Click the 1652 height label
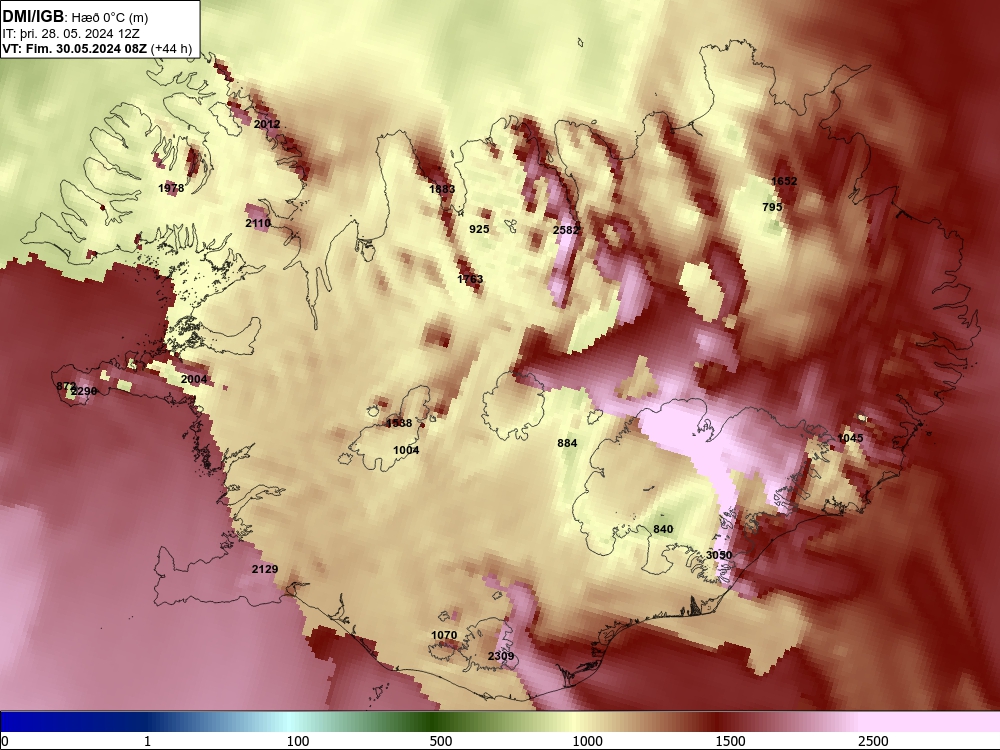The width and height of the screenshot is (1000, 750). 784,181
